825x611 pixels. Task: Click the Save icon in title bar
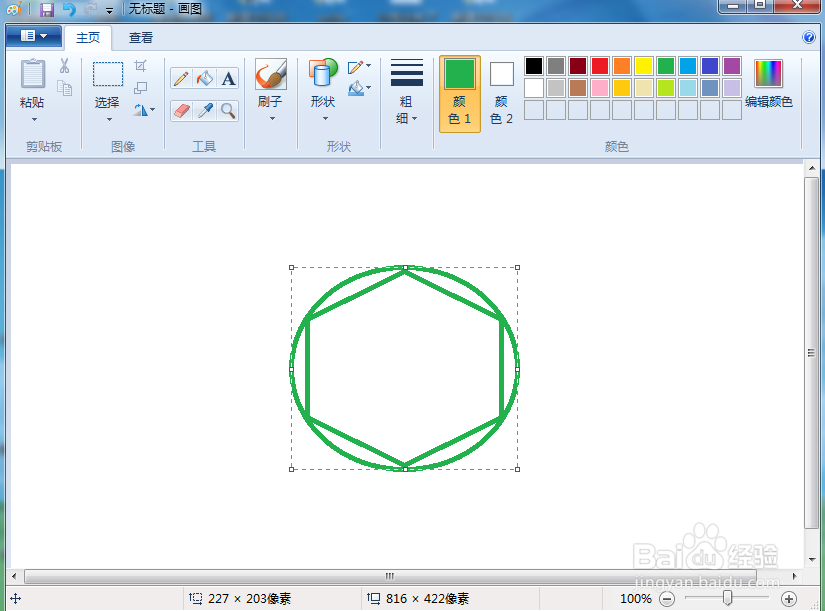click(47, 9)
